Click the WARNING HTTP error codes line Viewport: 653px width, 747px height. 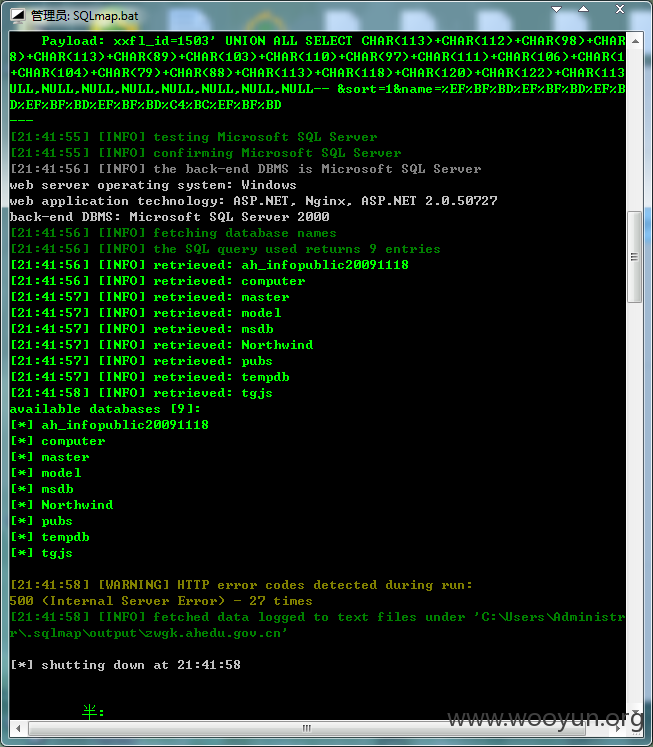(241, 585)
